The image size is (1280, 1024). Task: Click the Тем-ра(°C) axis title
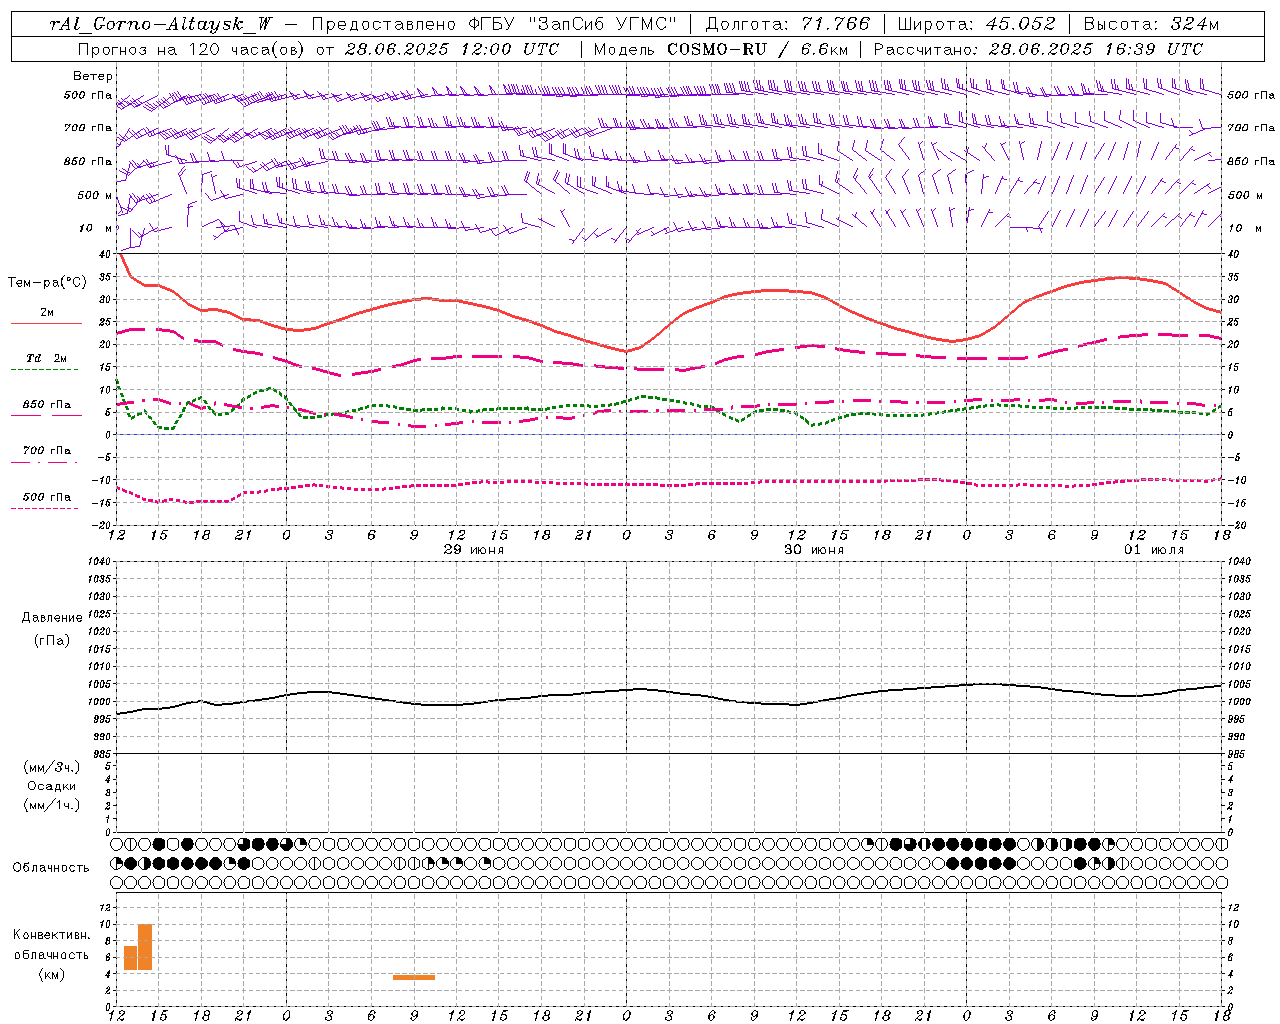point(47,283)
